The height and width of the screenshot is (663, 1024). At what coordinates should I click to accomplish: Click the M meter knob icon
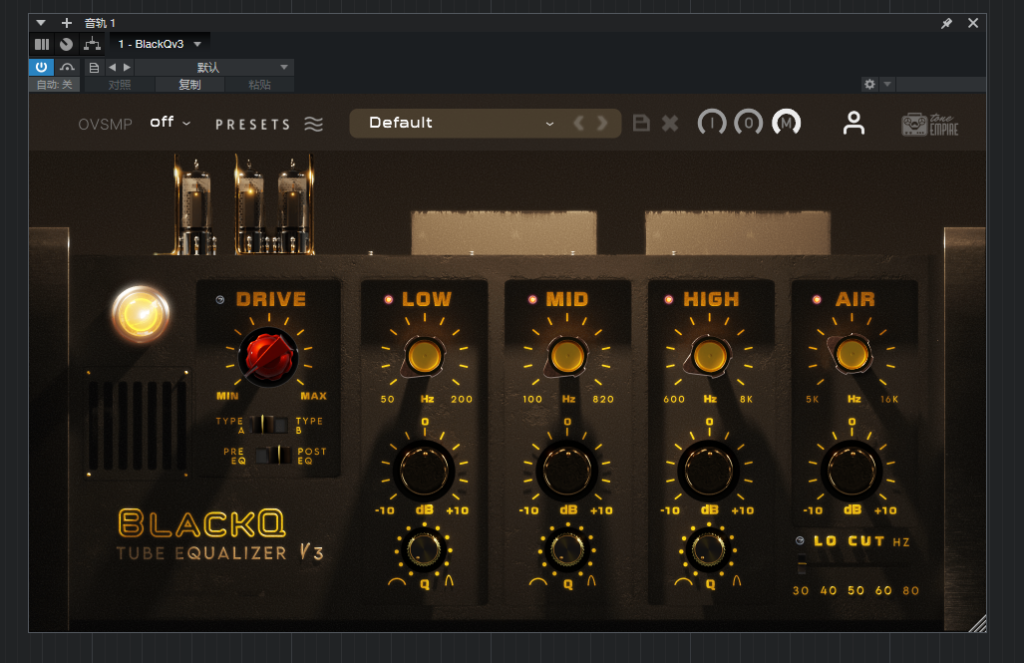[786, 123]
